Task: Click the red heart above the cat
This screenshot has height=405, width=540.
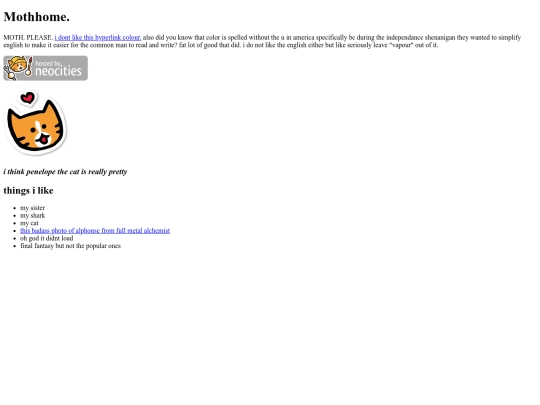Action: (x=28, y=98)
